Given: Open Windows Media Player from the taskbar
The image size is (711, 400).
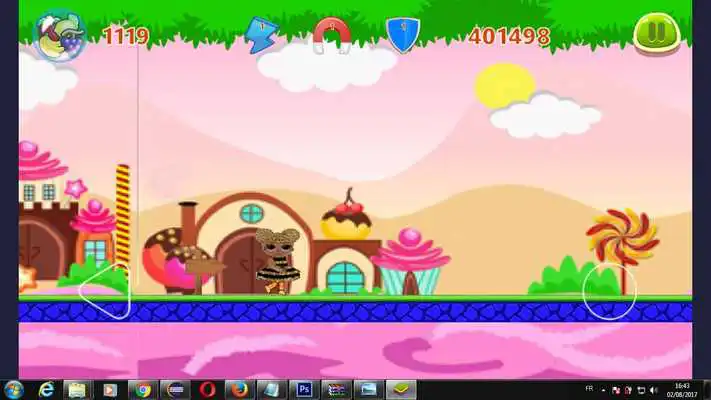Looking at the screenshot, I should (x=110, y=389).
